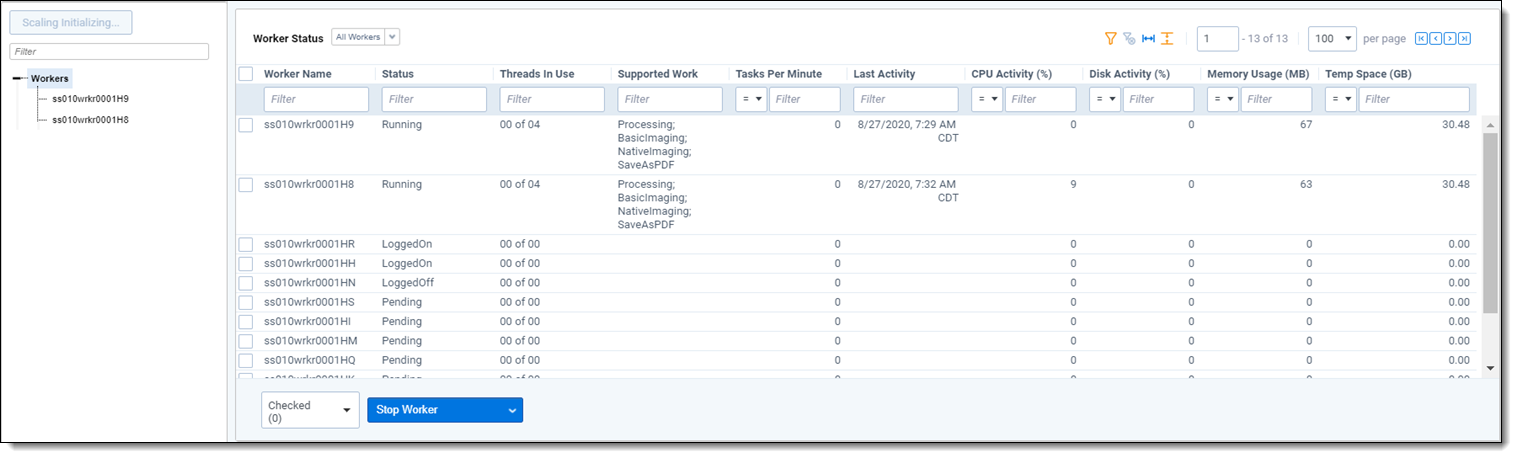
Task: Open the 100 per page dropdown
Action: coord(1332,39)
